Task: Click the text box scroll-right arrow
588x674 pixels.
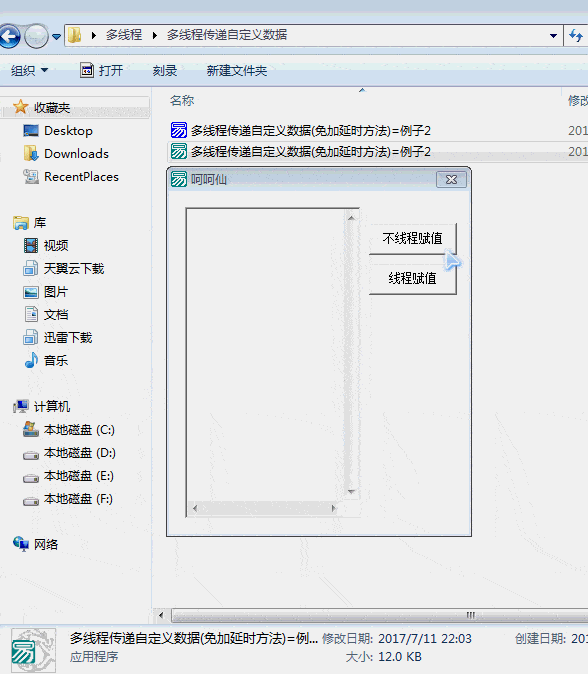Action: [x=334, y=509]
